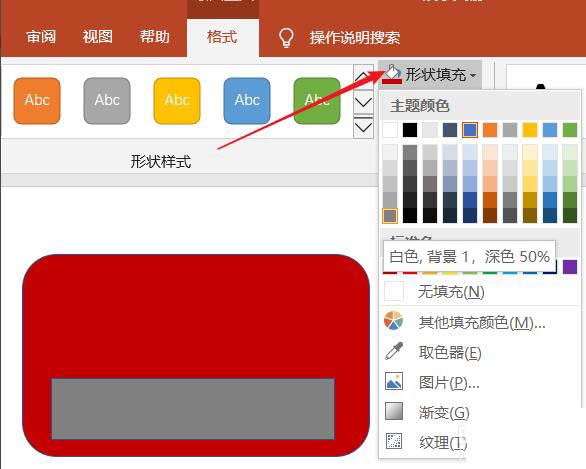Pick the orange theme color swatch

coord(490,130)
